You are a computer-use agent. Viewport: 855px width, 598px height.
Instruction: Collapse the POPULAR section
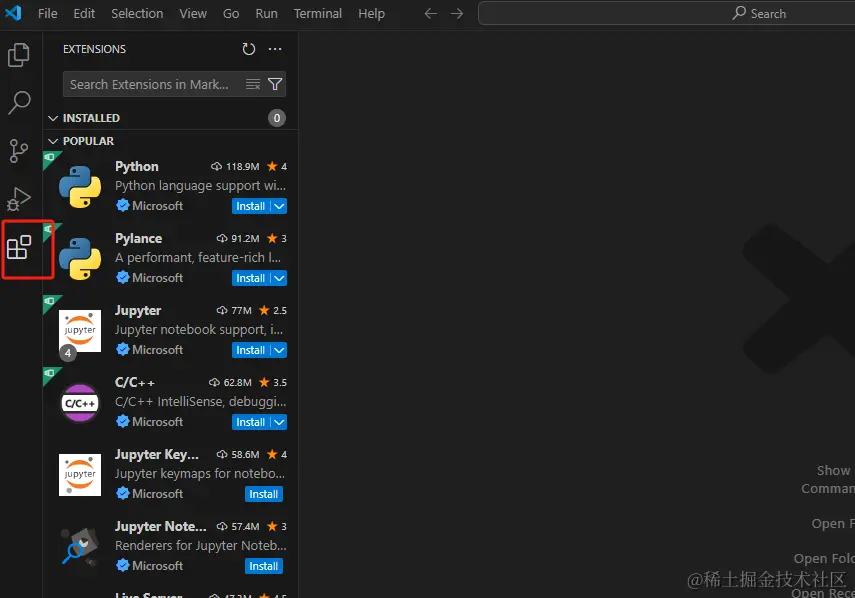coord(53,141)
